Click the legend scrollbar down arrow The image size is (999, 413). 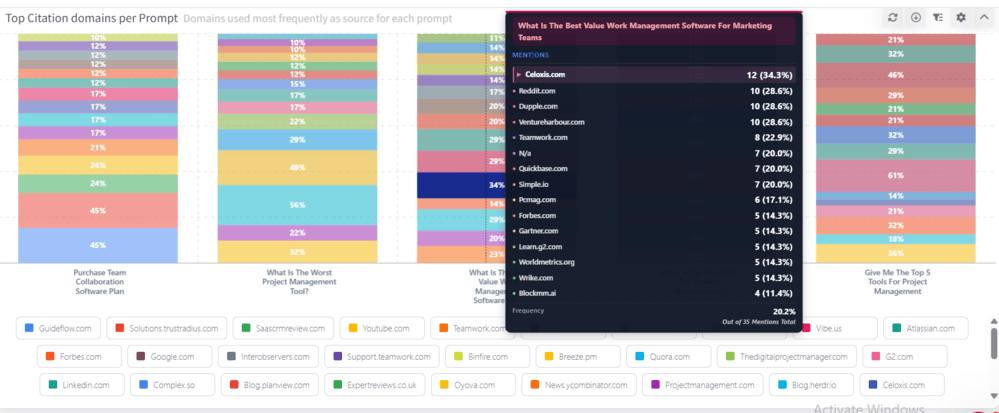point(993,396)
